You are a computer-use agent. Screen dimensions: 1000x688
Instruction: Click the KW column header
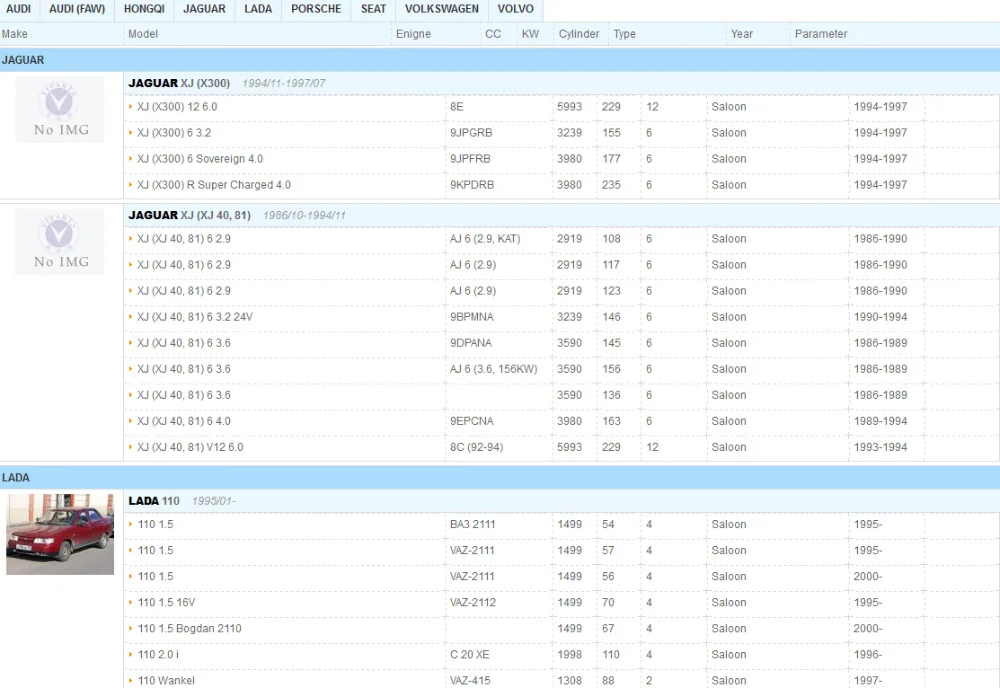530,34
